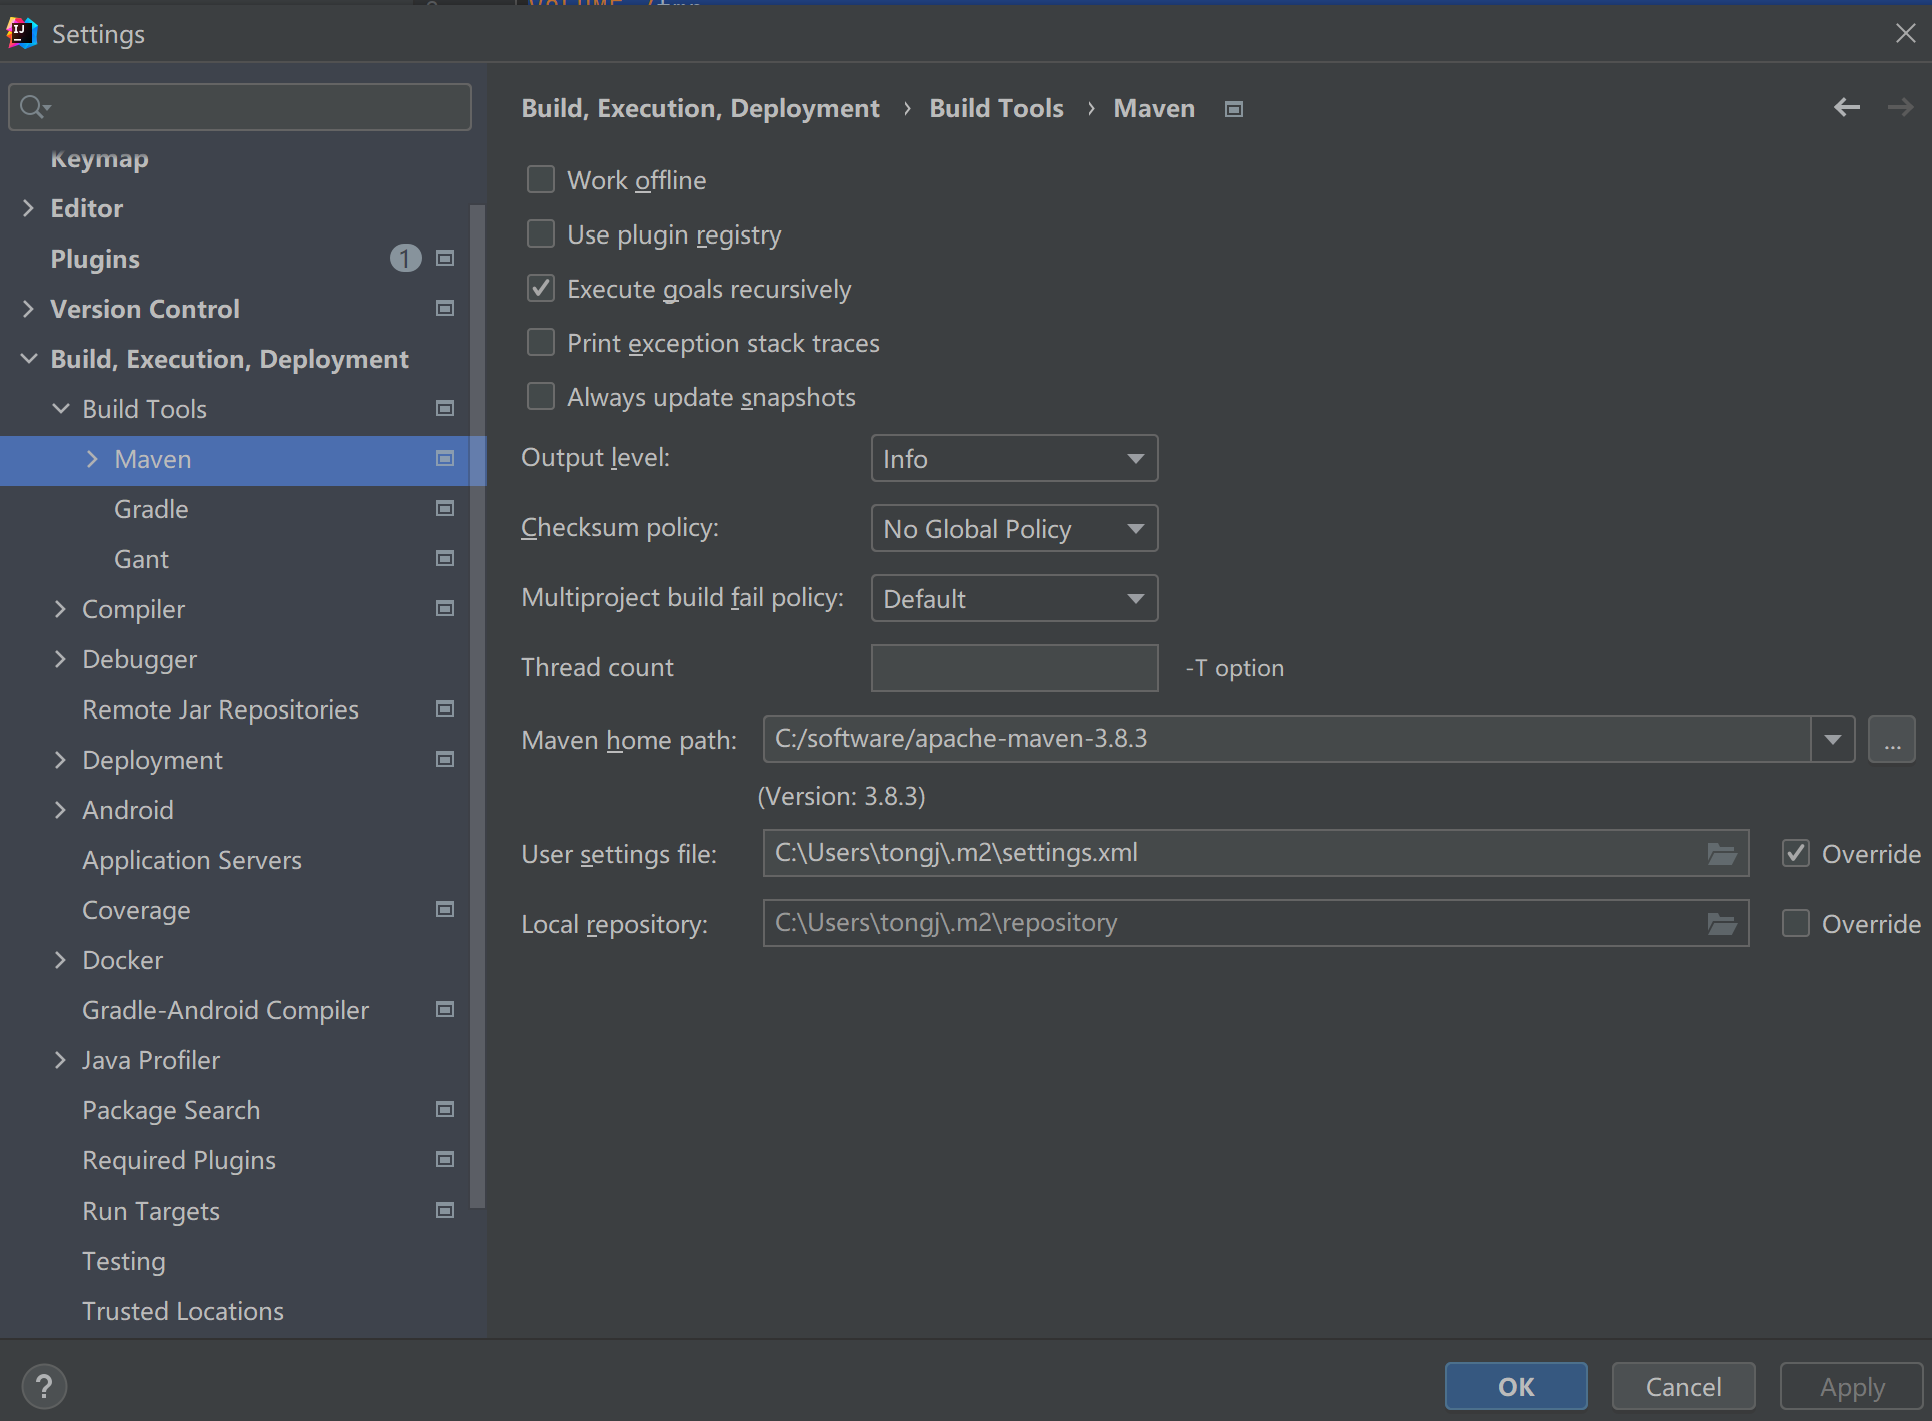Click the Plugins update badge icon
This screenshot has height=1421, width=1932.
(405, 259)
